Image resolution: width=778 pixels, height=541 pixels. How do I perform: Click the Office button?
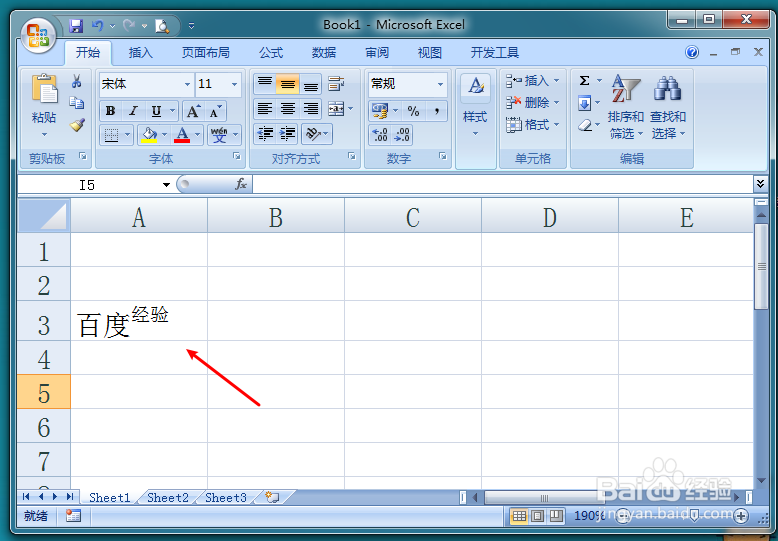click(38, 35)
